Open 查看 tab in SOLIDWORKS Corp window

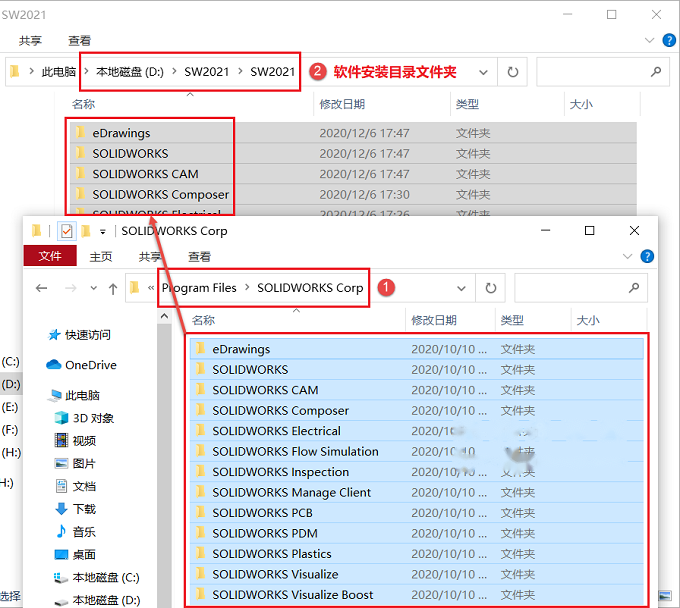pos(199,257)
